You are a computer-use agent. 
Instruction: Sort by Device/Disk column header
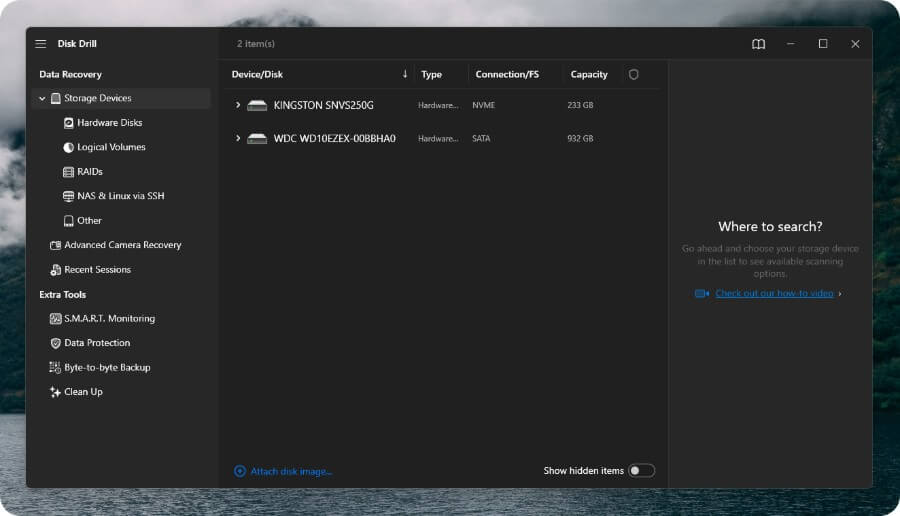click(x=259, y=74)
